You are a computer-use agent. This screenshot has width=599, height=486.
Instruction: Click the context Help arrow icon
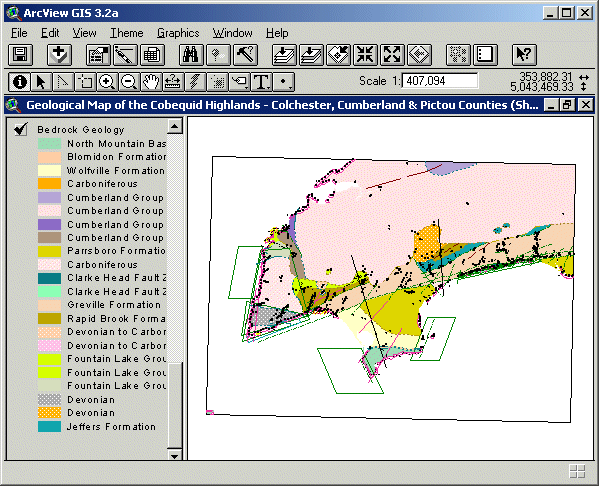click(524, 55)
